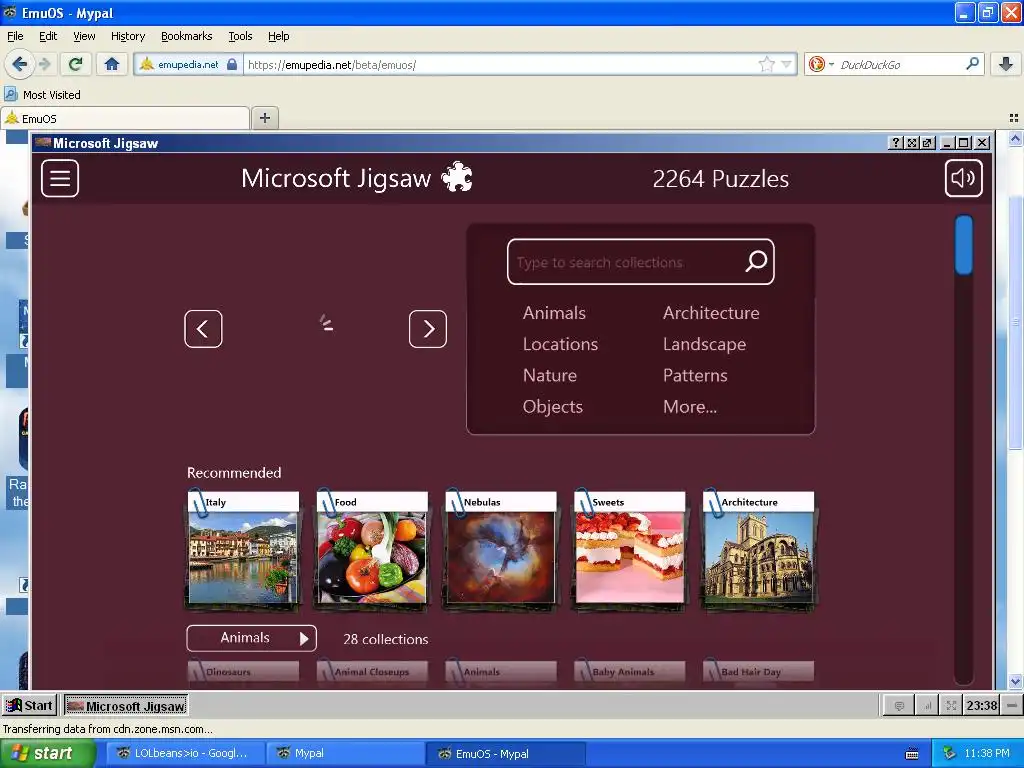Click the browser Forward arrow
The height and width of the screenshot is (768, 1024).
pos(44,64)
